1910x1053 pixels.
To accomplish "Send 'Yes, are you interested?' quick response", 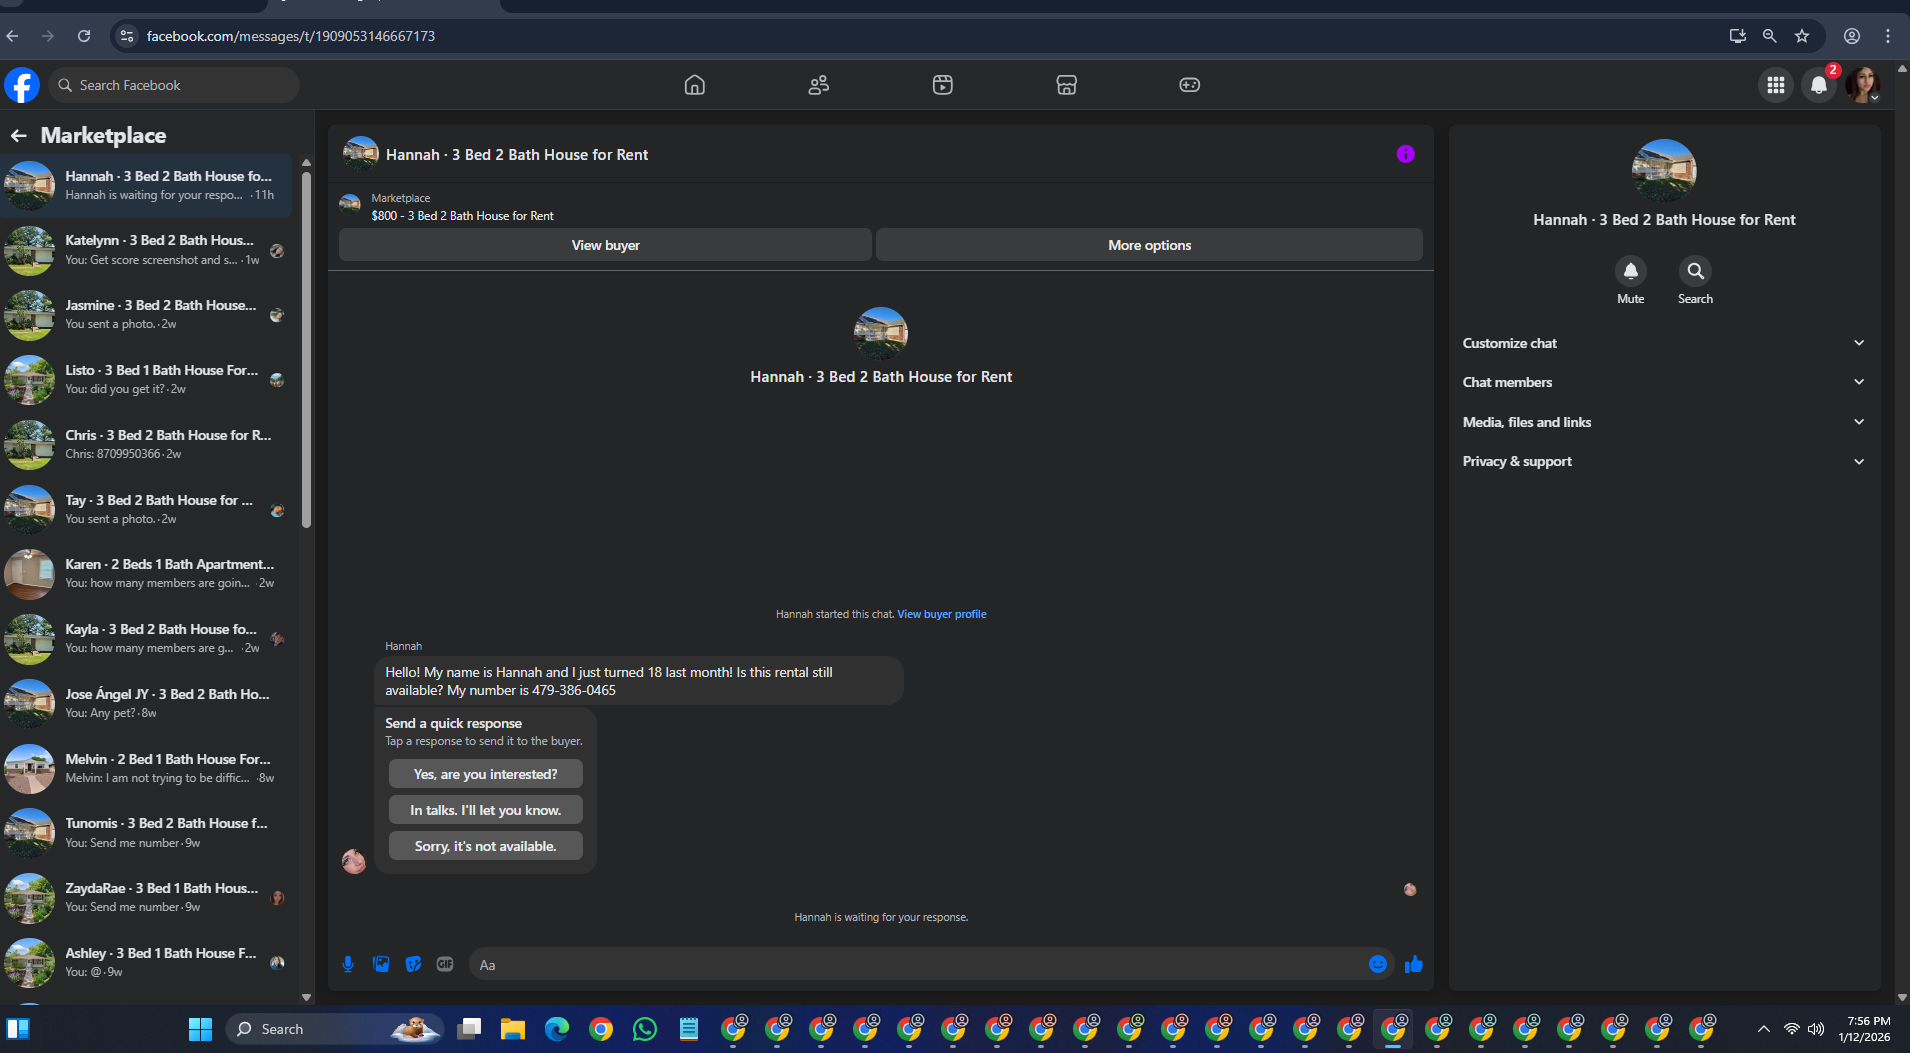I will point(485,774).
